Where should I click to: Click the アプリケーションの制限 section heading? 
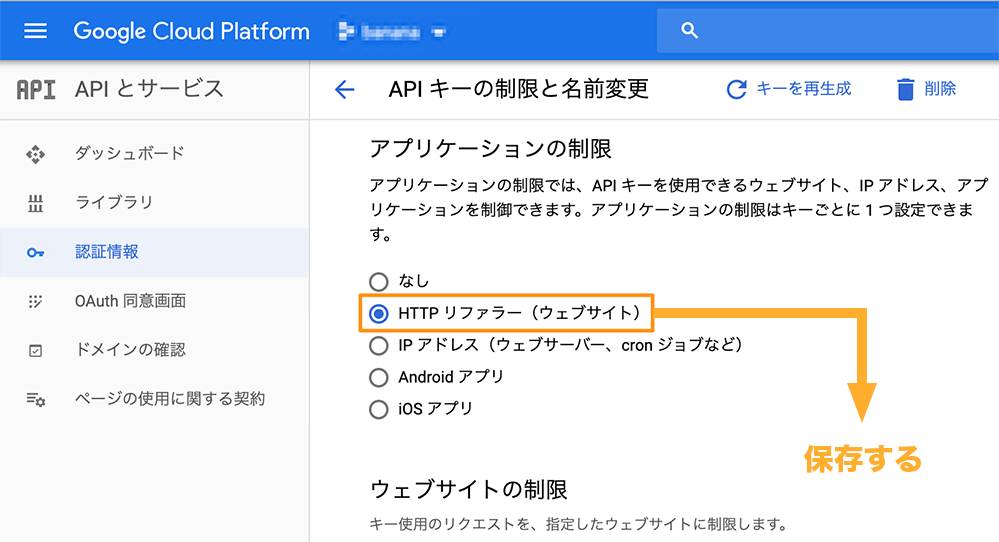coord(491,149)
